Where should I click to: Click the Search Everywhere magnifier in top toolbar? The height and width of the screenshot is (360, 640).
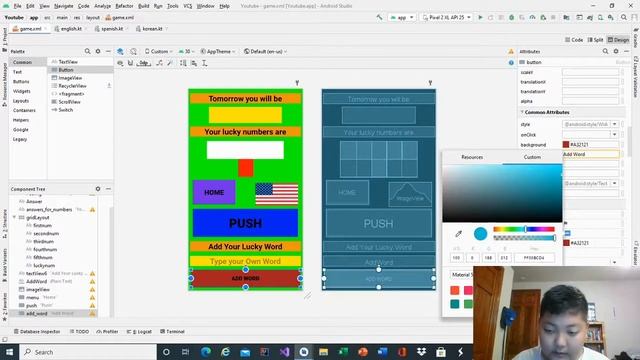tap(624, 18)
